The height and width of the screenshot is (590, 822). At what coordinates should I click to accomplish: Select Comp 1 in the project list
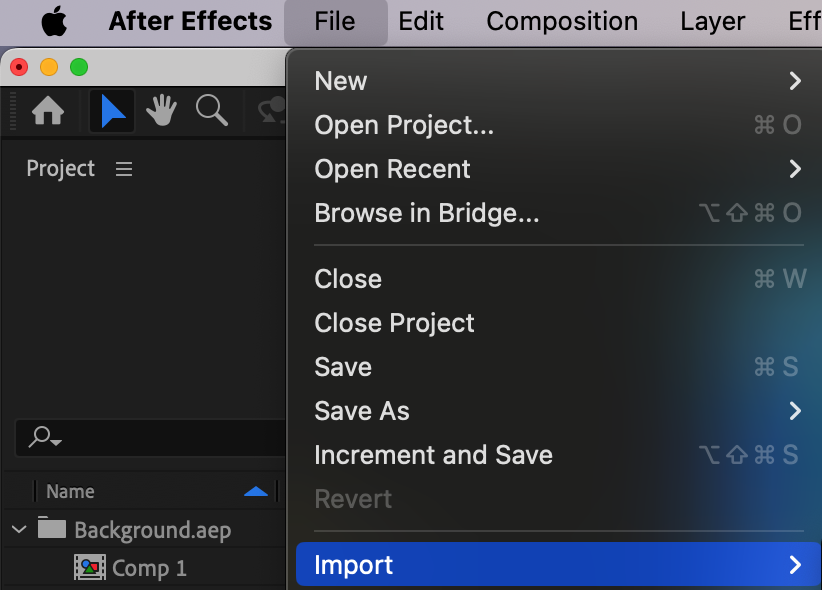pos(149,568)
